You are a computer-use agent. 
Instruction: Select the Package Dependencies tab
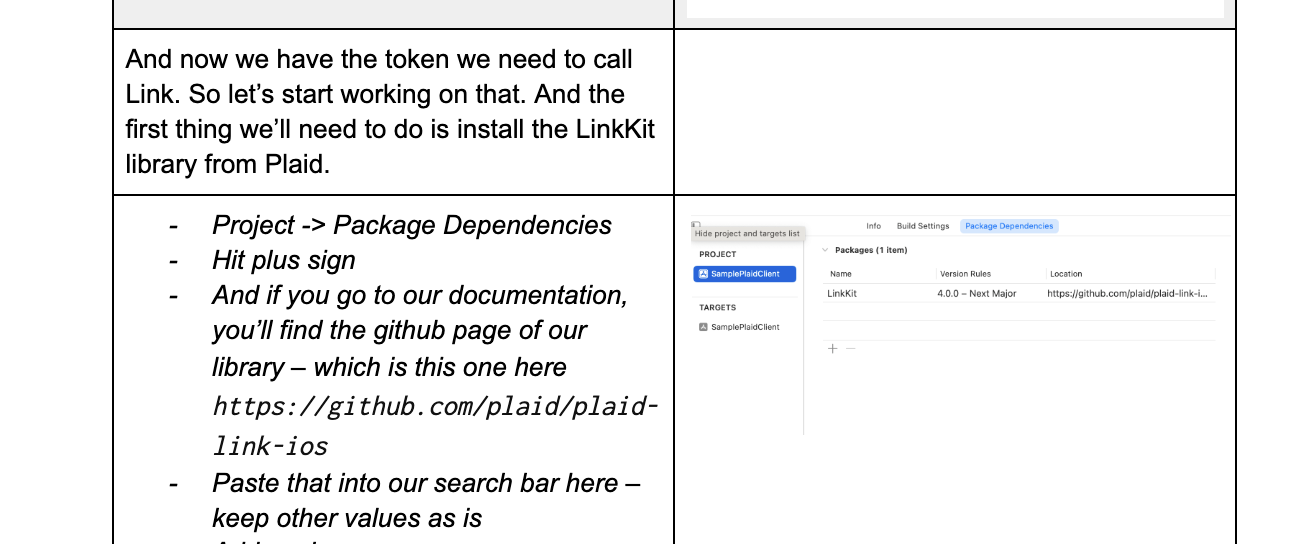click(x=1008, y=226)
